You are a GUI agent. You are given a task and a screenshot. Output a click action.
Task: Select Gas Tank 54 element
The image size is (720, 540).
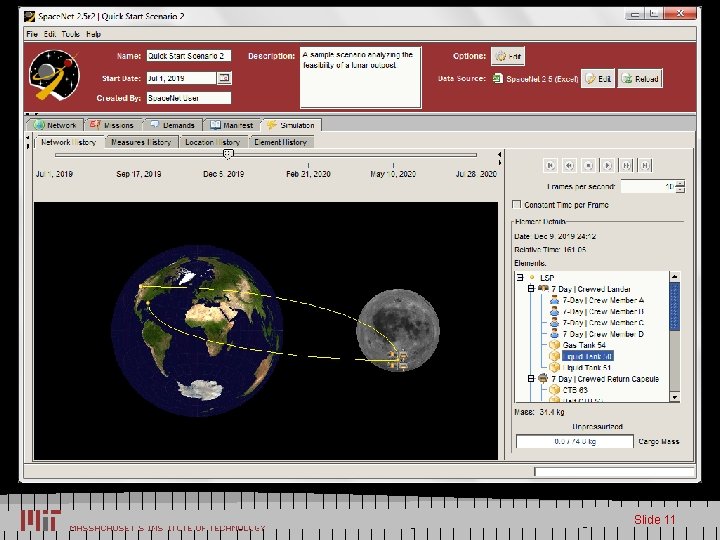tap(584, 345)
